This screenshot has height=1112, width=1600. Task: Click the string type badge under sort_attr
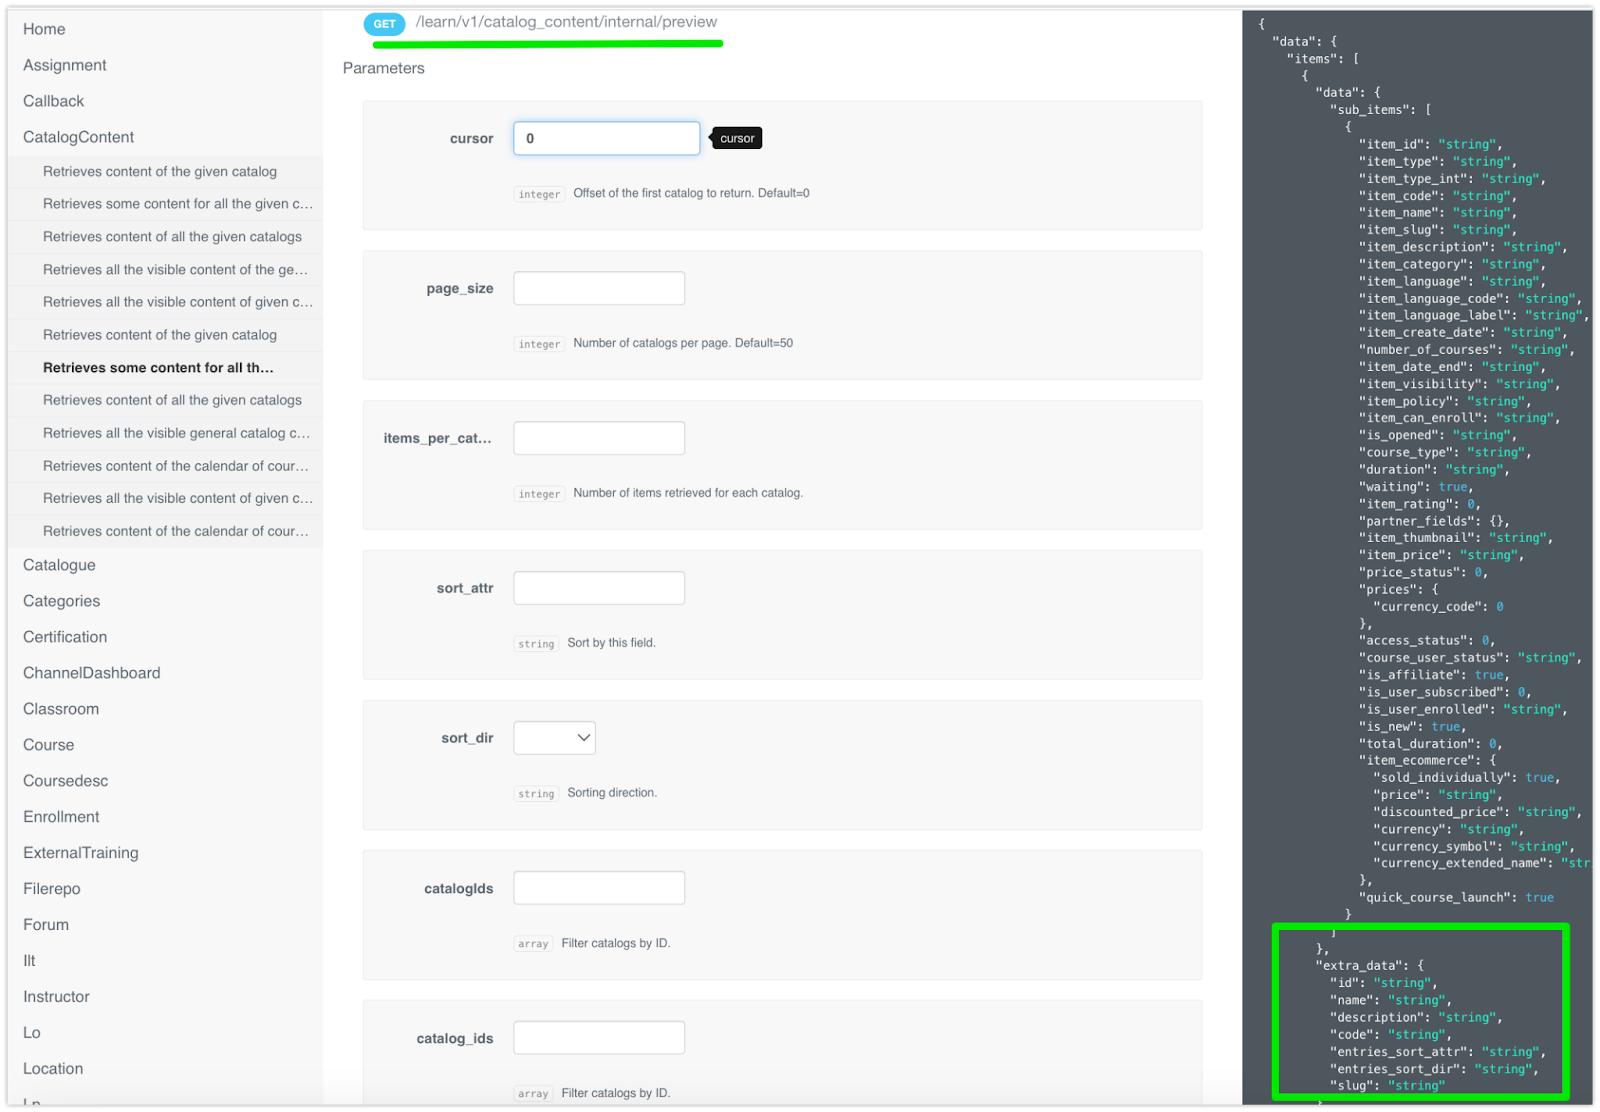pyautogui.click(x=536, y=643)
